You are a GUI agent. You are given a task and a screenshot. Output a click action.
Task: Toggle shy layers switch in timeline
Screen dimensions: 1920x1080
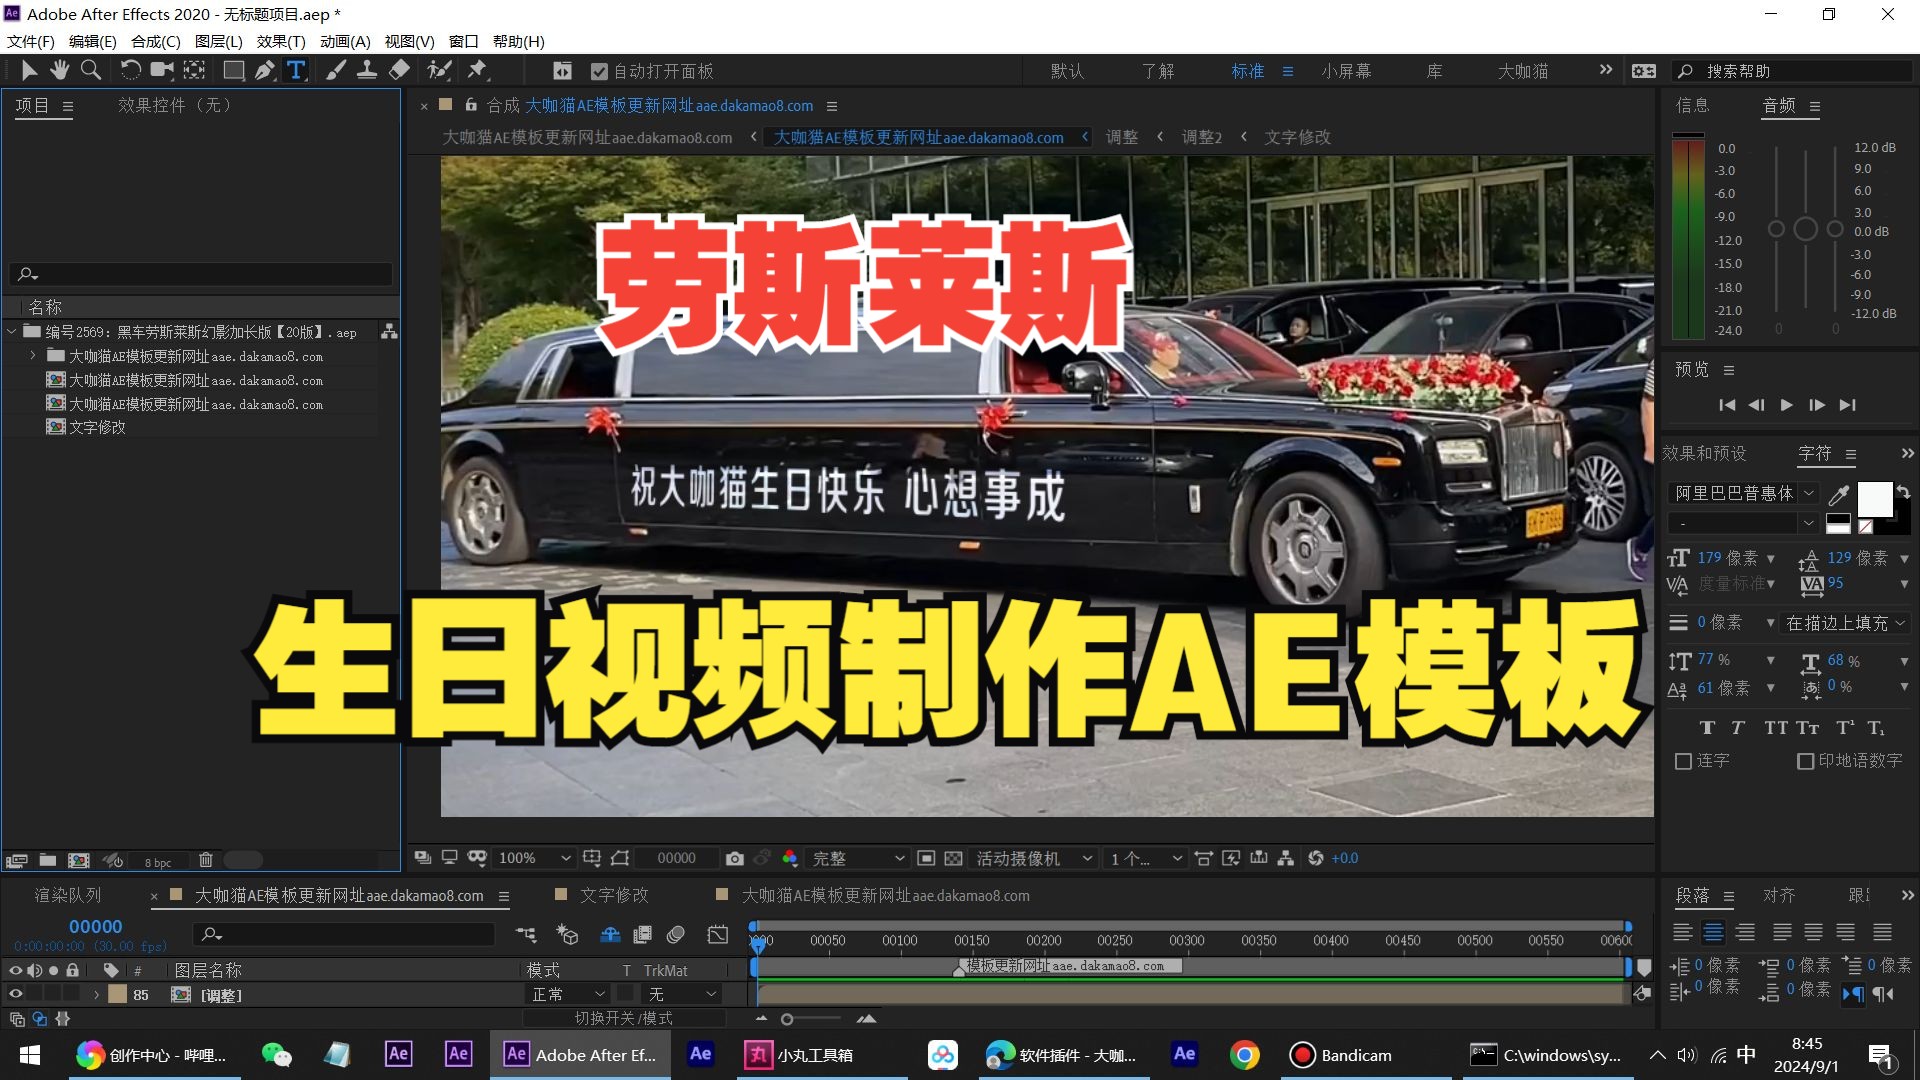[610, 934]
